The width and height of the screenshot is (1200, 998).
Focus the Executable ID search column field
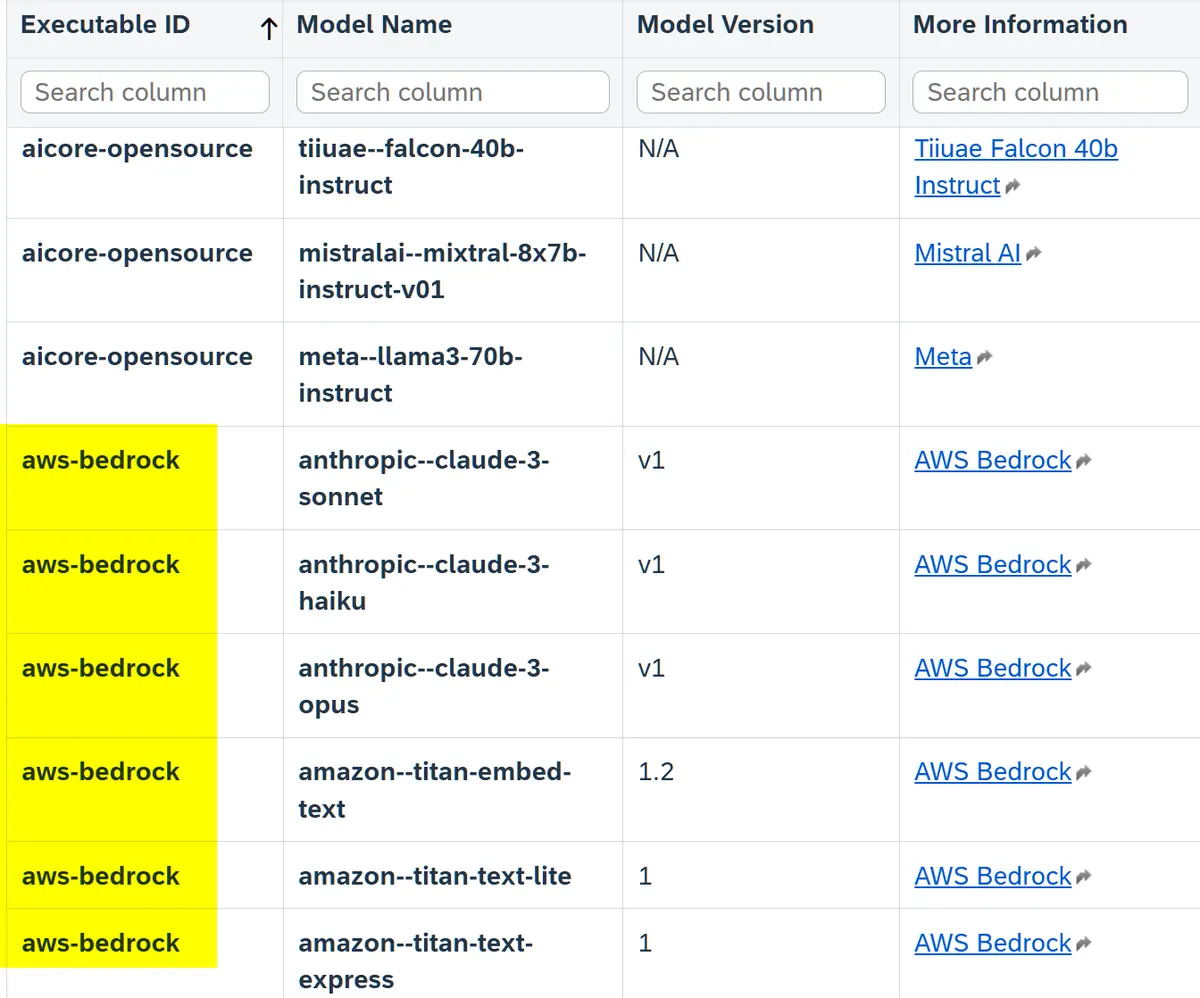pos(145,92)
